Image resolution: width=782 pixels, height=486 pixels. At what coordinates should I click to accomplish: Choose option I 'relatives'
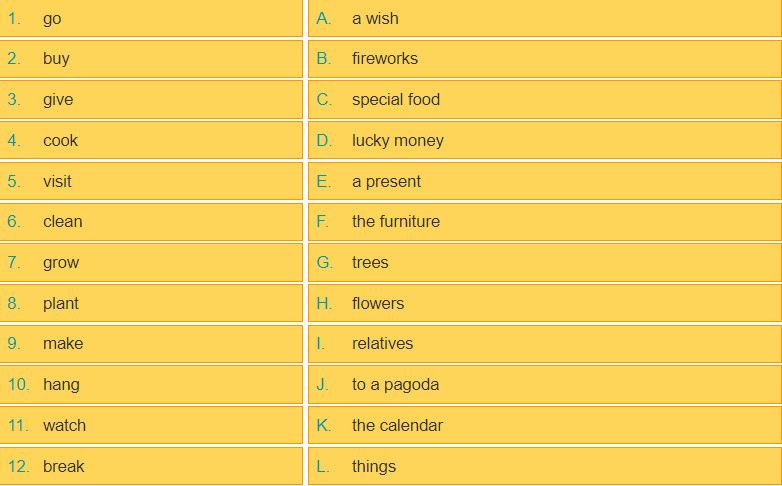[545, 344]
